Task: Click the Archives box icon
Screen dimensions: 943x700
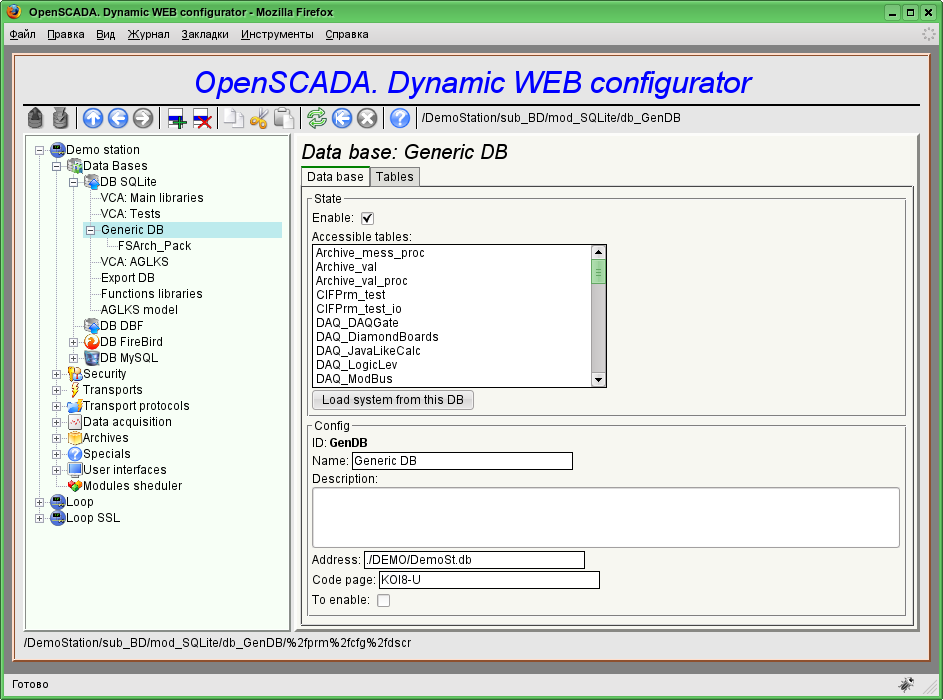Action: tap(75, 438)
